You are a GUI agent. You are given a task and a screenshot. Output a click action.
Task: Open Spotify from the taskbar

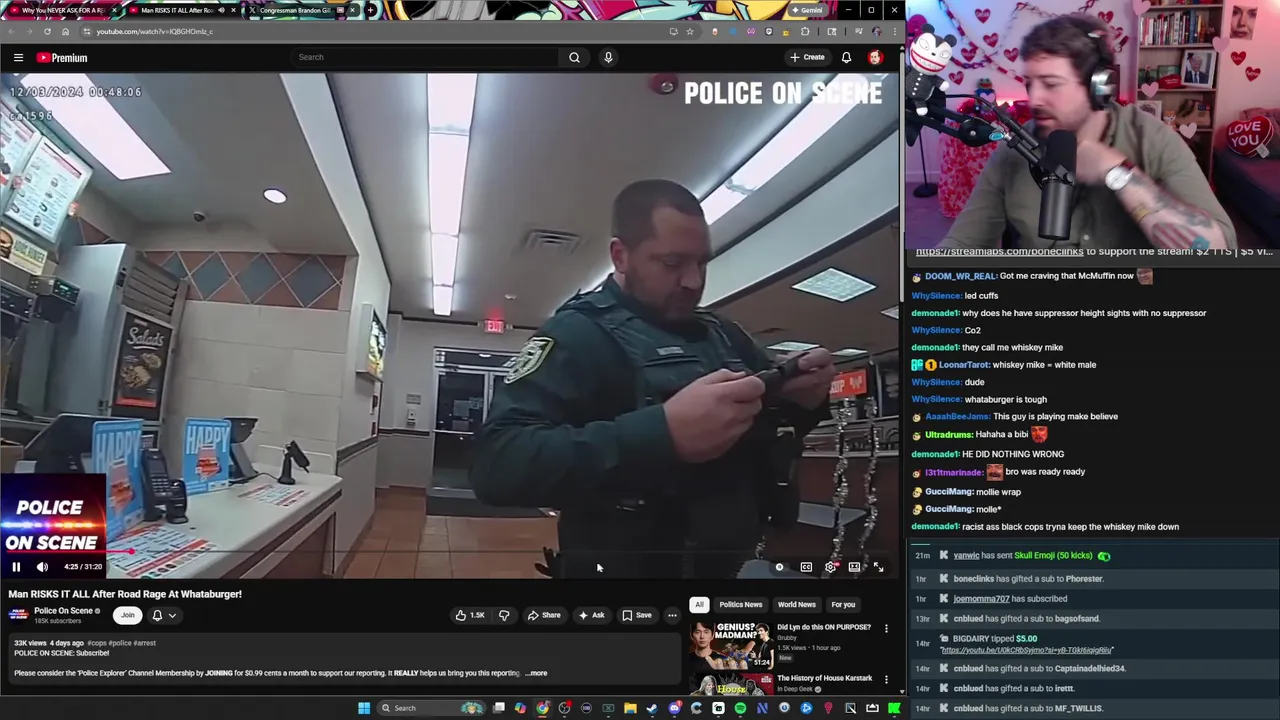pyautogui.click(x=740, y=708)
